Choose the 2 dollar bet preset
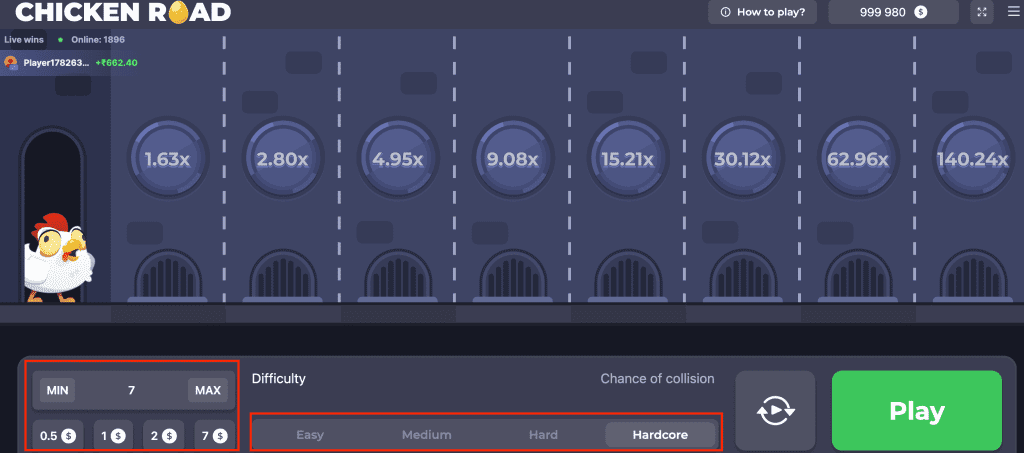Viewport: 1024px width, 453px height. coord(160,436)
